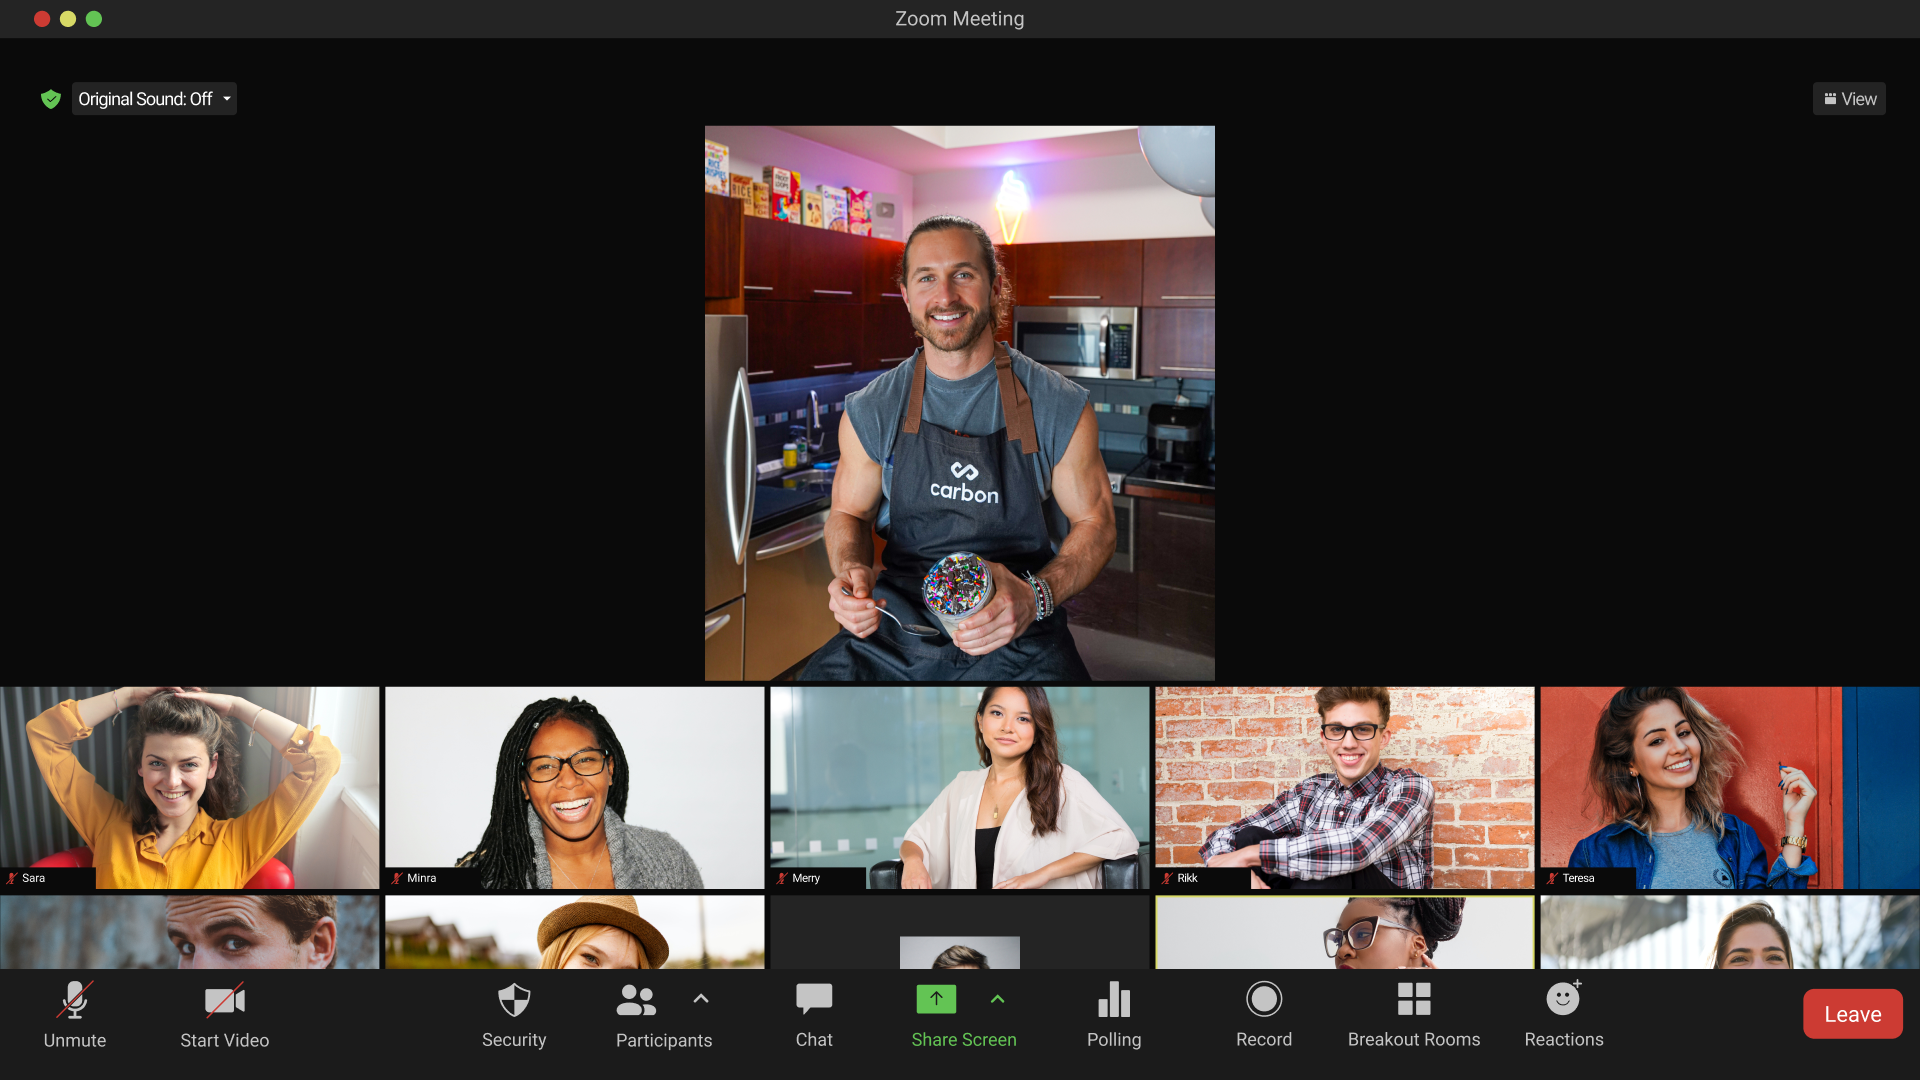Start Video with camera toggle
This screenshot has height=1080, width=1920.
[x=224, y=1013]
